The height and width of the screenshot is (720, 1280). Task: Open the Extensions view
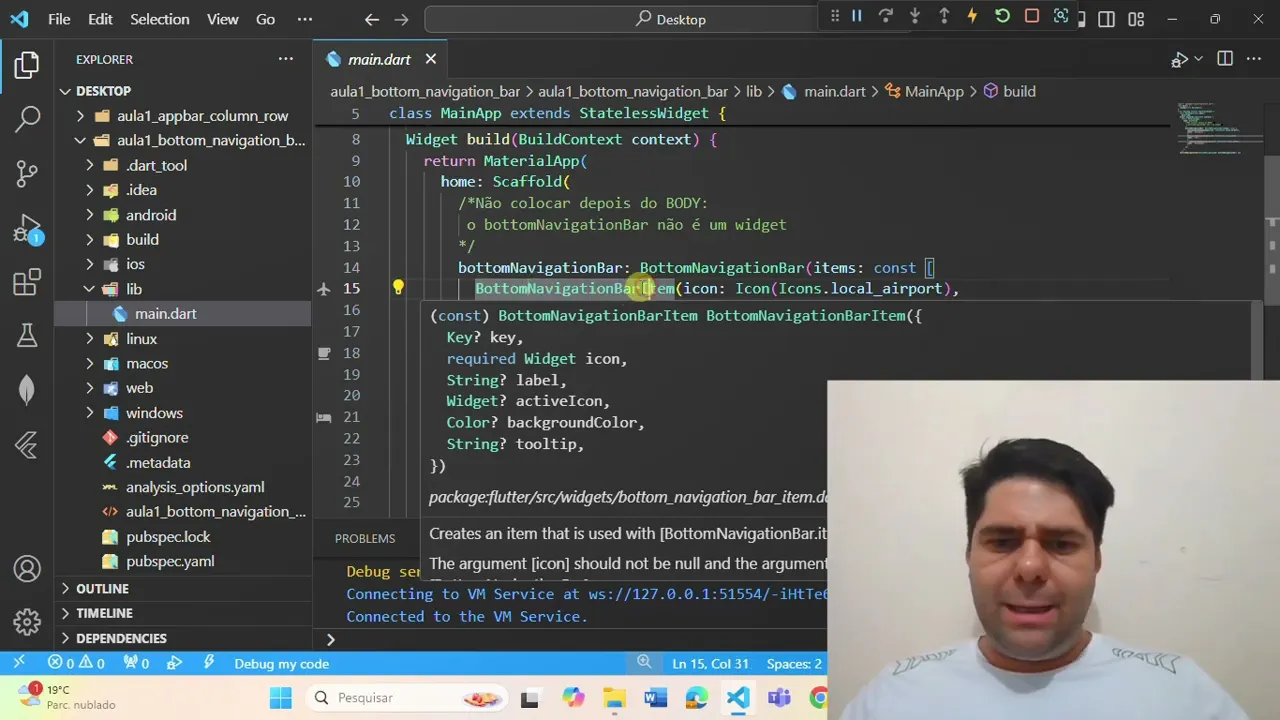27,283
